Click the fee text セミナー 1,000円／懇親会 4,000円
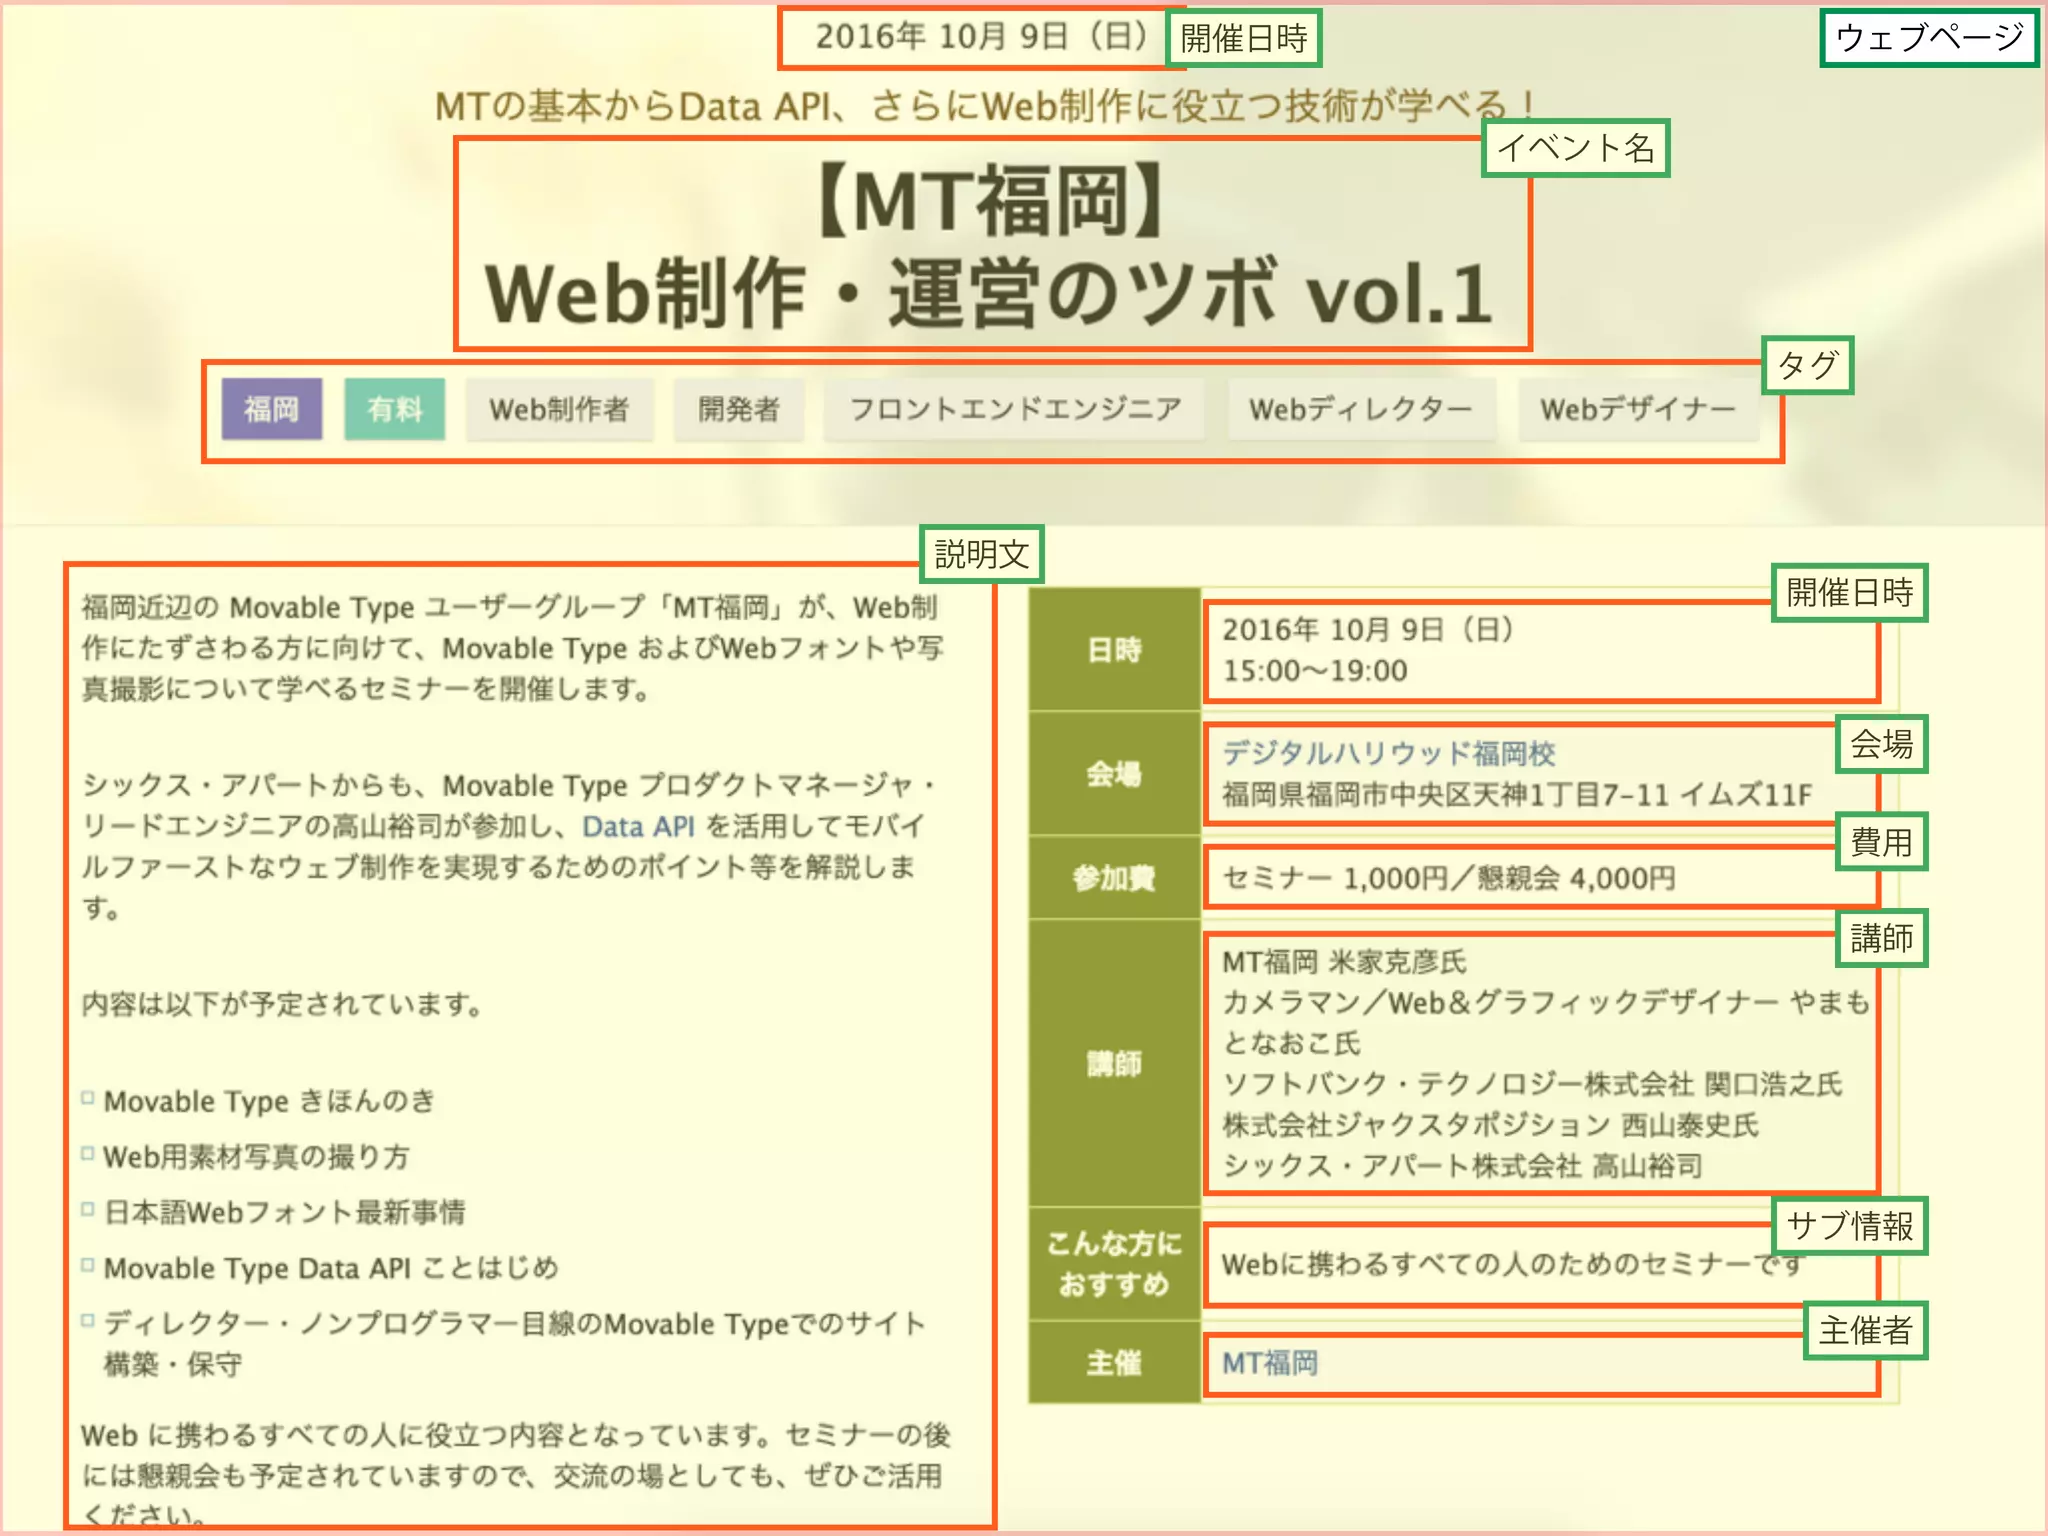The height and width of the screenshot is (1536, 2048). pos(1449,878)
